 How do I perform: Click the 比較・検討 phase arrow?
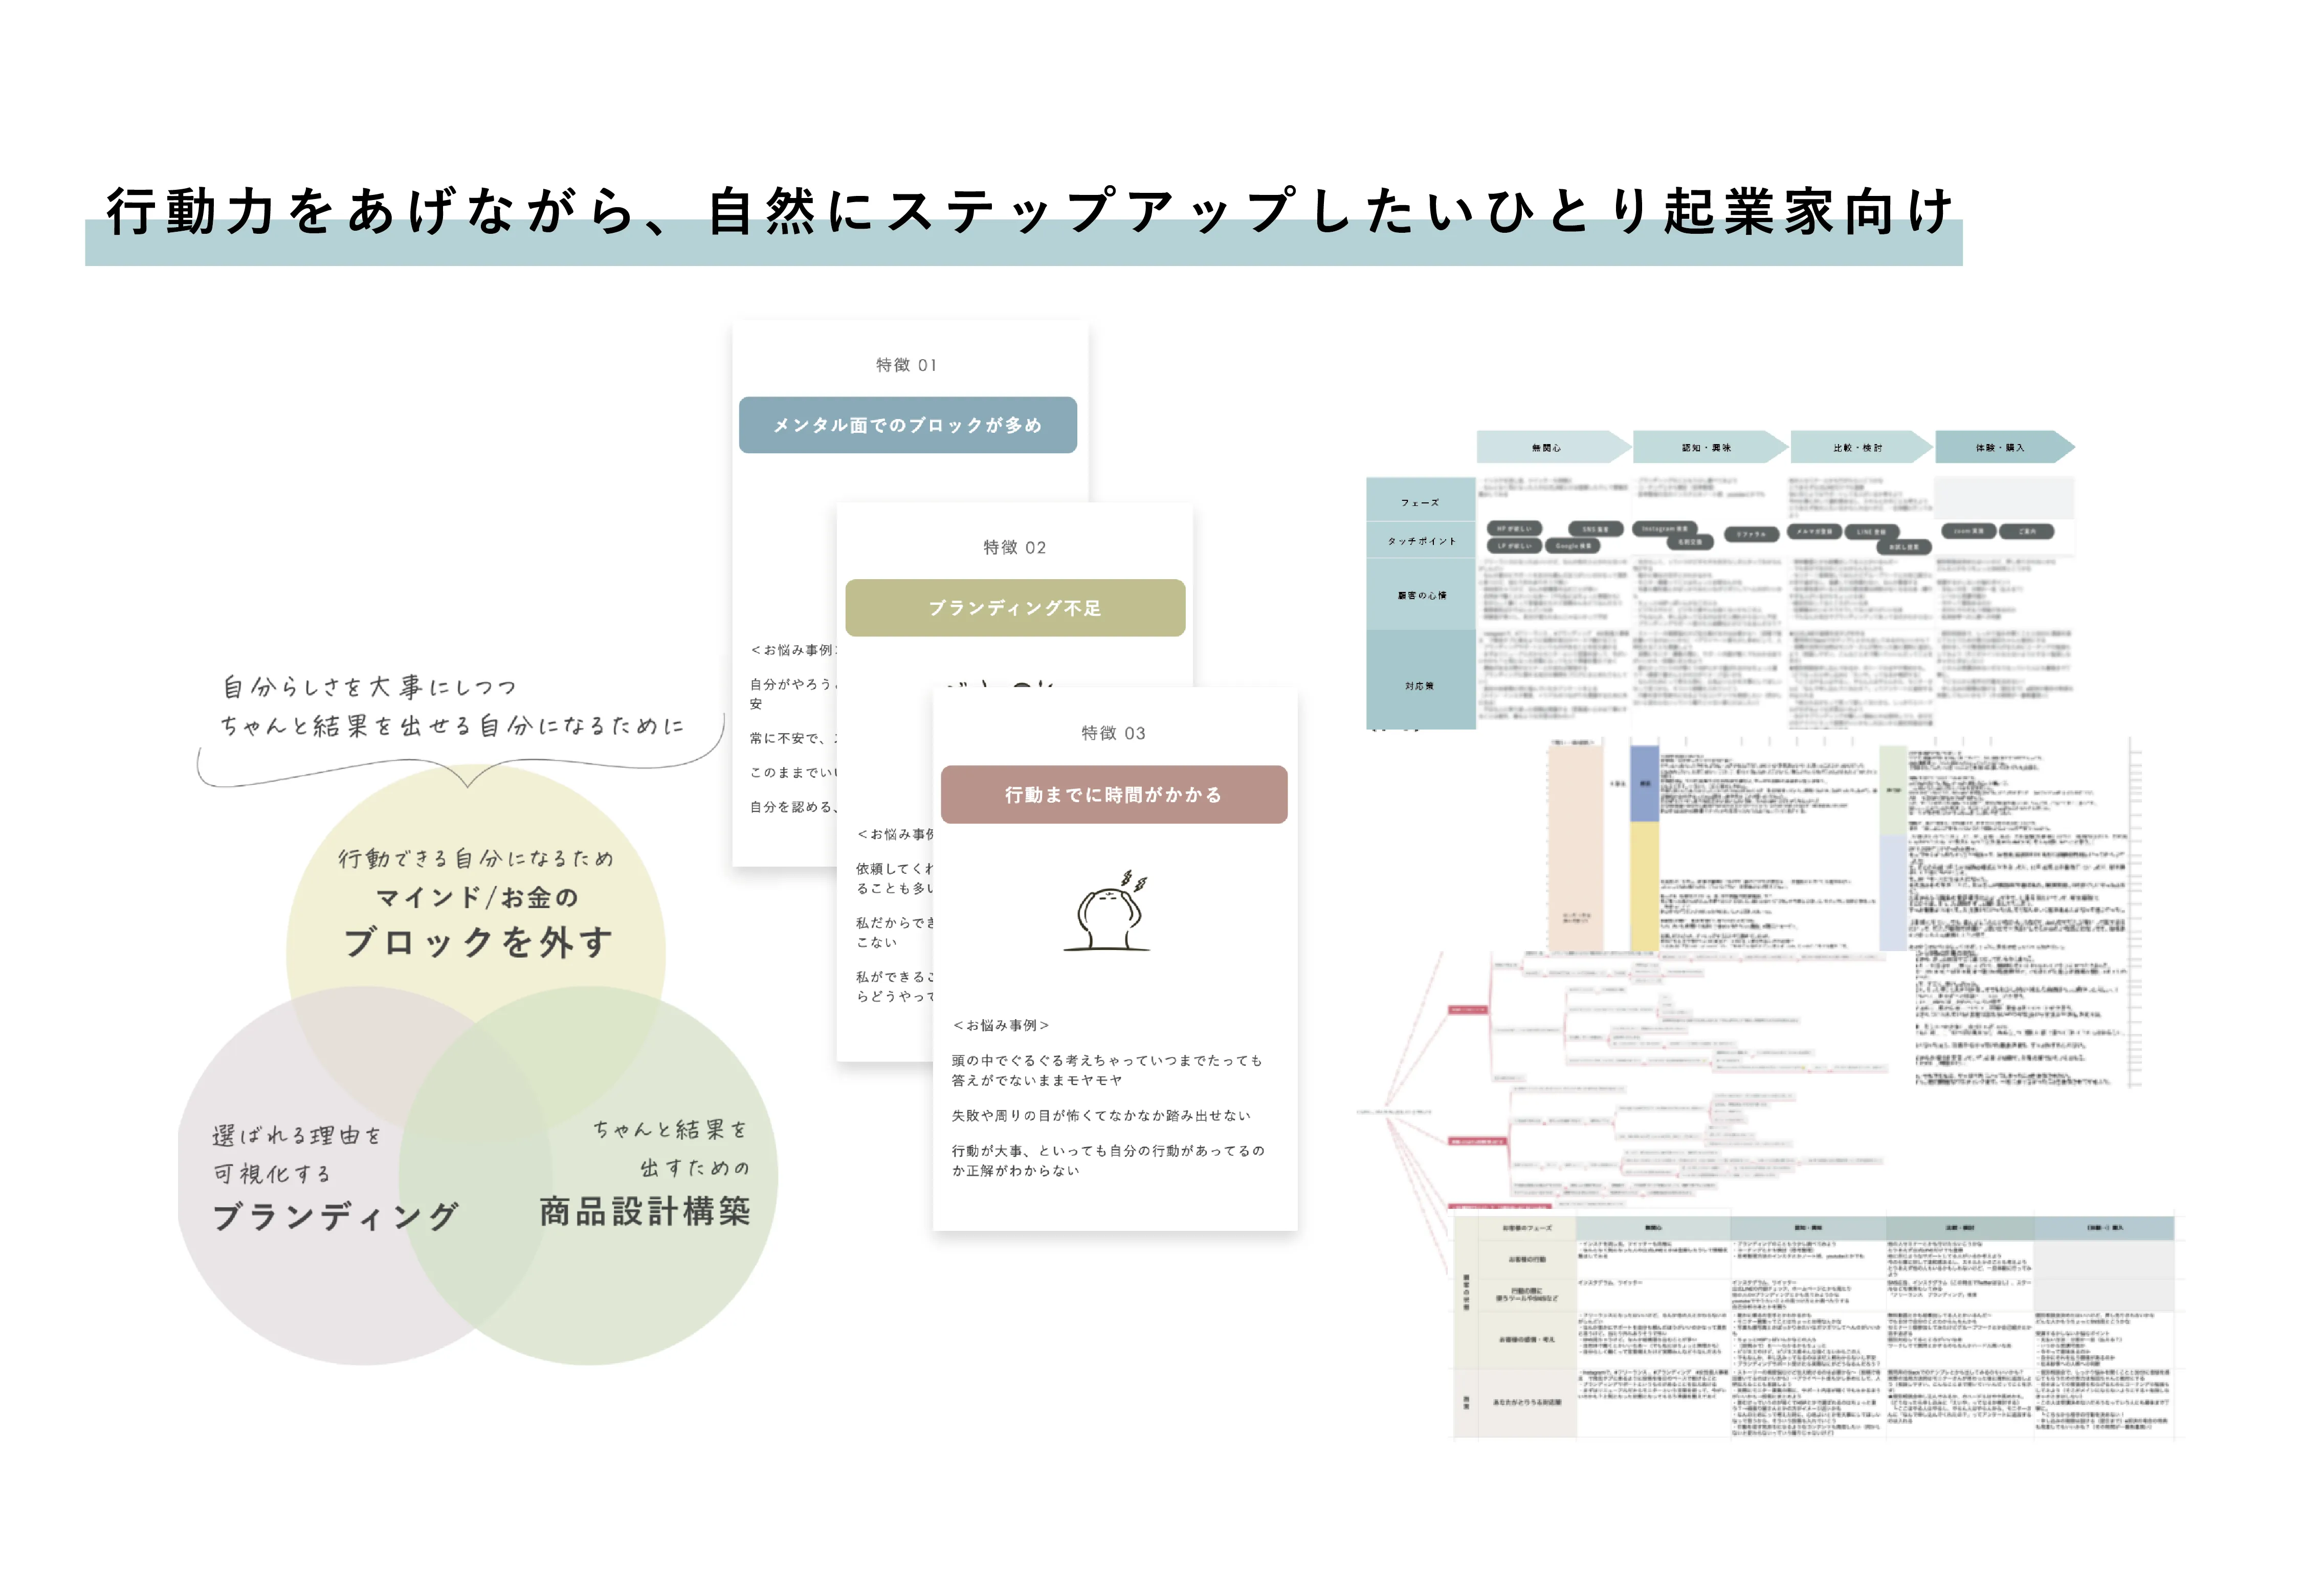(x=1859, y=447)
